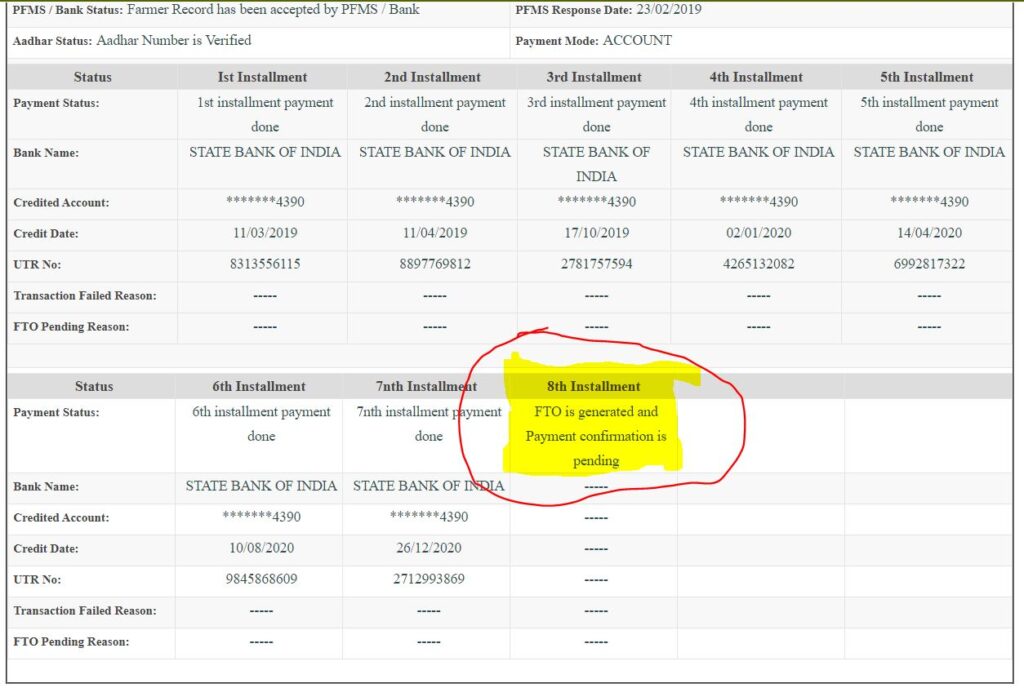
Task: Select the 1st Installment column header
Action: tap(262, 77)
